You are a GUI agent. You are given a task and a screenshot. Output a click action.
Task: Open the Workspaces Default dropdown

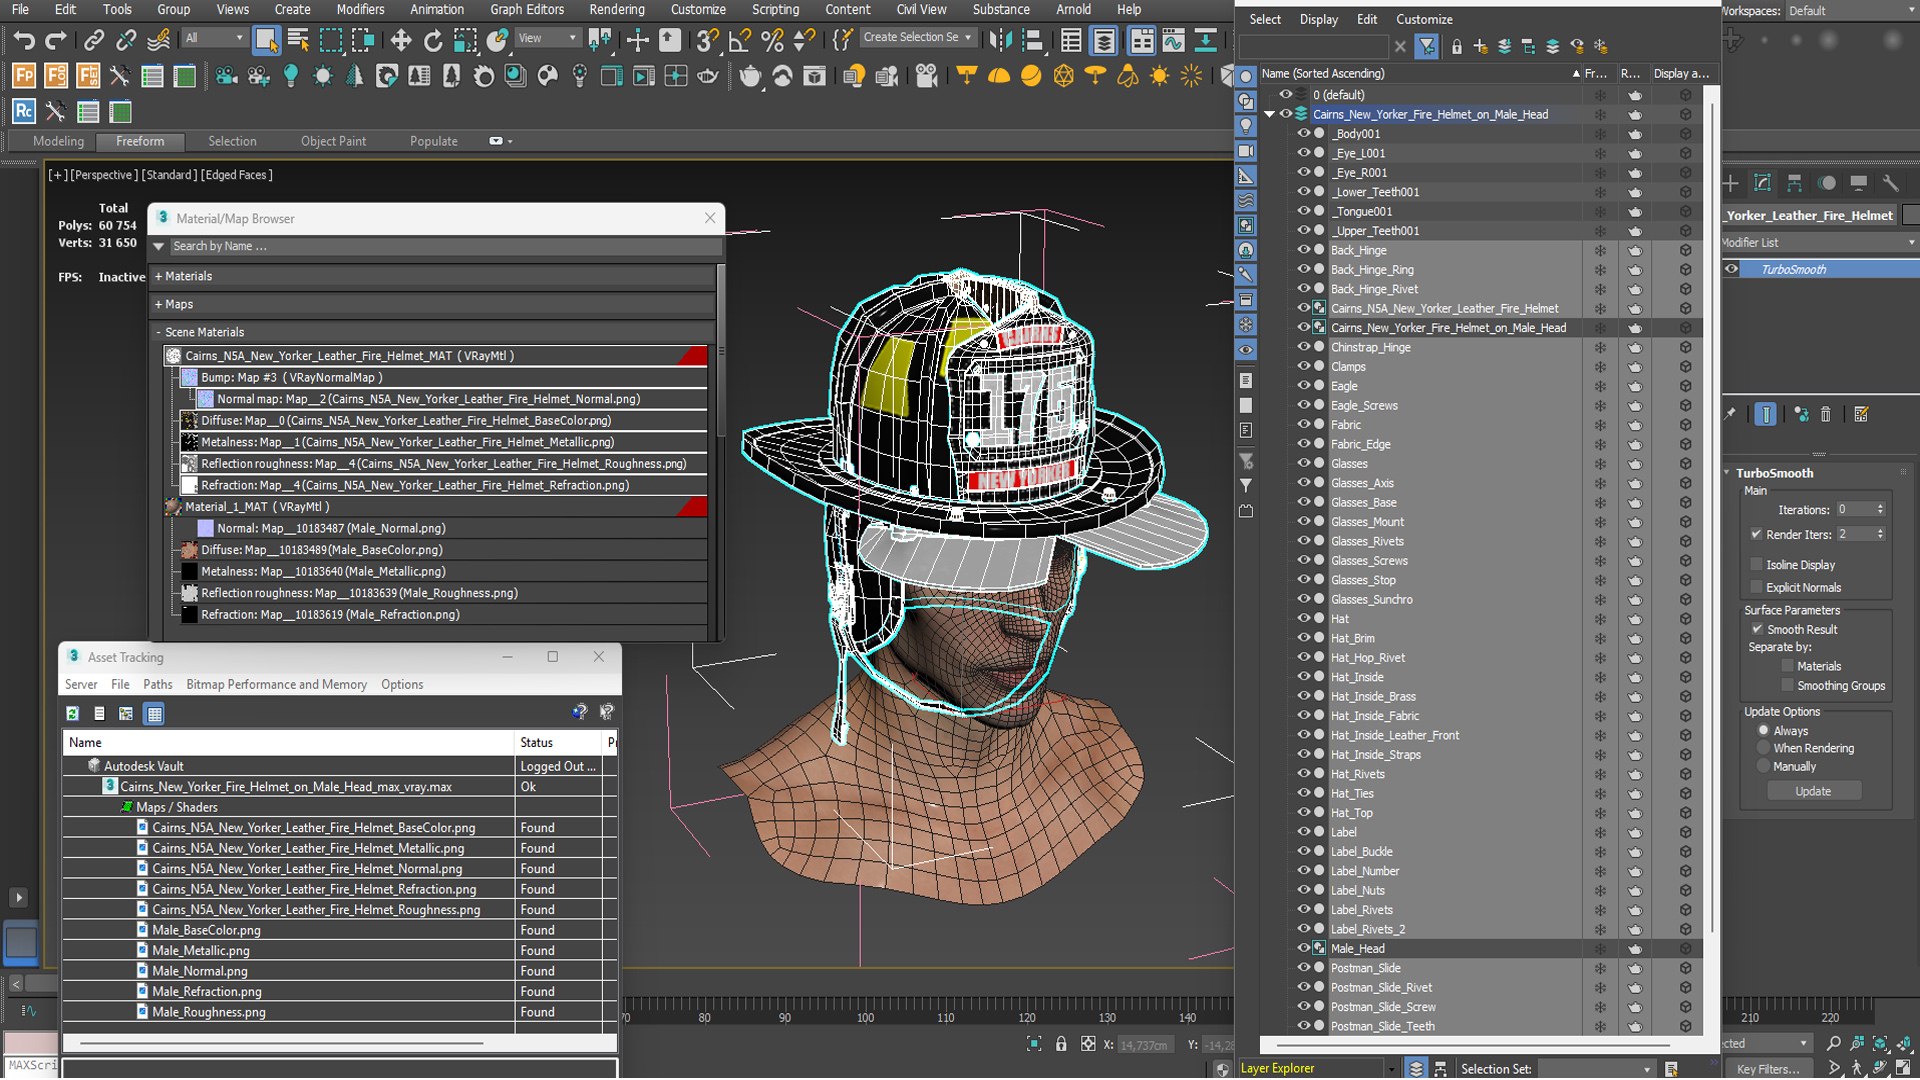1851,11
